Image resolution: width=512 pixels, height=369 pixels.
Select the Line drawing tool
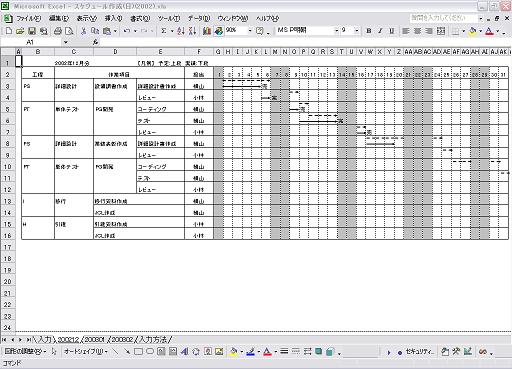click(115, 351)
